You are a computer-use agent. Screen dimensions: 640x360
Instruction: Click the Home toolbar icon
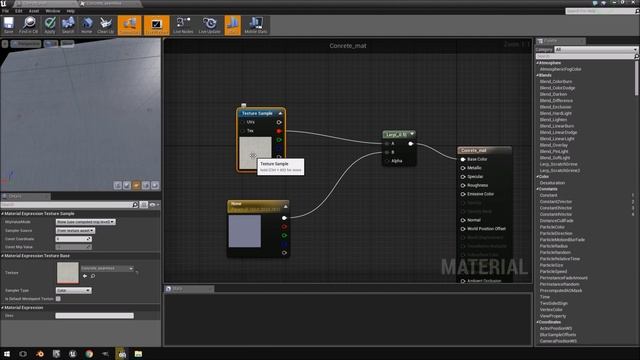click(87, 25)
